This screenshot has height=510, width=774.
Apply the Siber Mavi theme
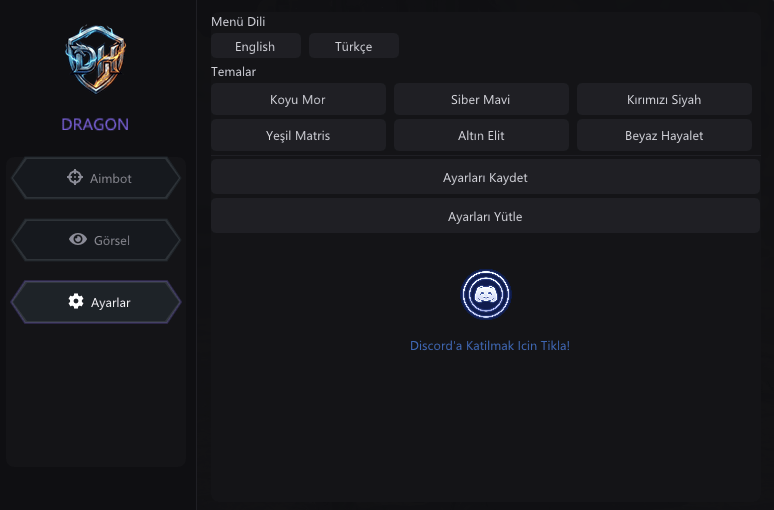click(481, 99)
